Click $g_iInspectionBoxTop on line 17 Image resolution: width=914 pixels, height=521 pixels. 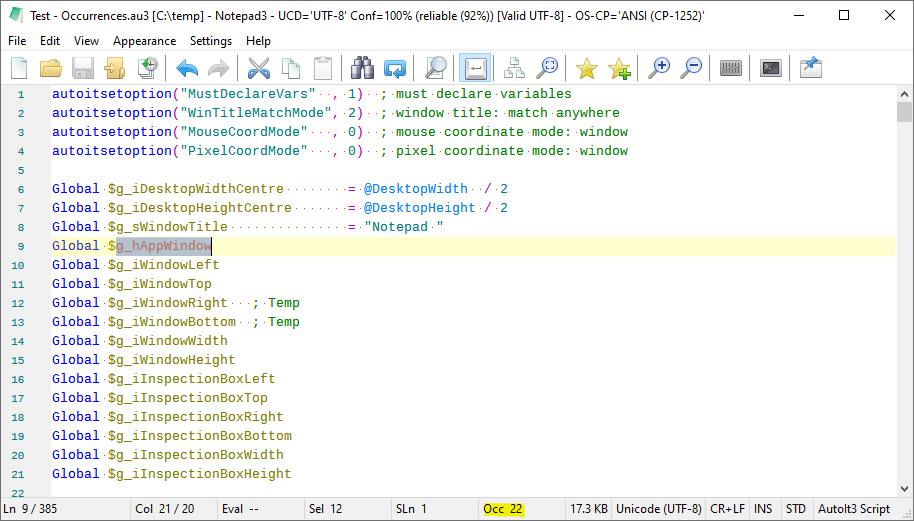pos(188,398)
